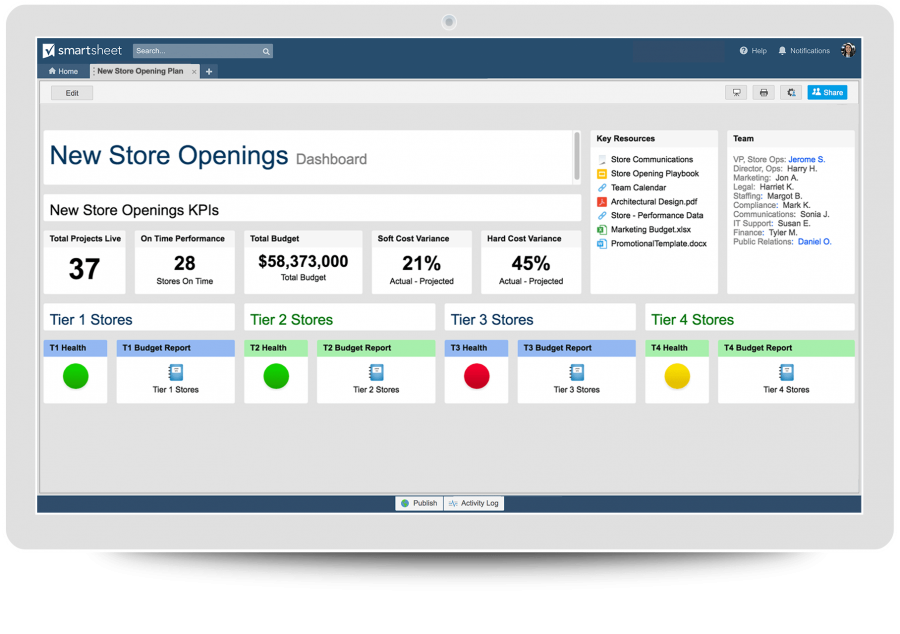Screen dimensions: 900x634
Task: Click the print icon button
Action: 764,92
